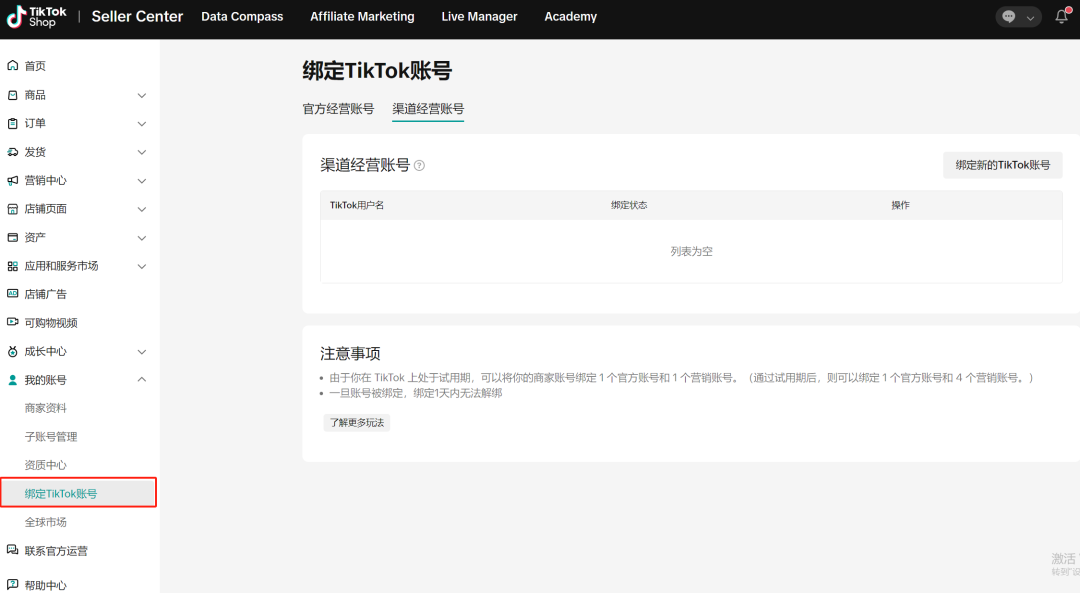Click the 首页 home icon

(13, 66)
